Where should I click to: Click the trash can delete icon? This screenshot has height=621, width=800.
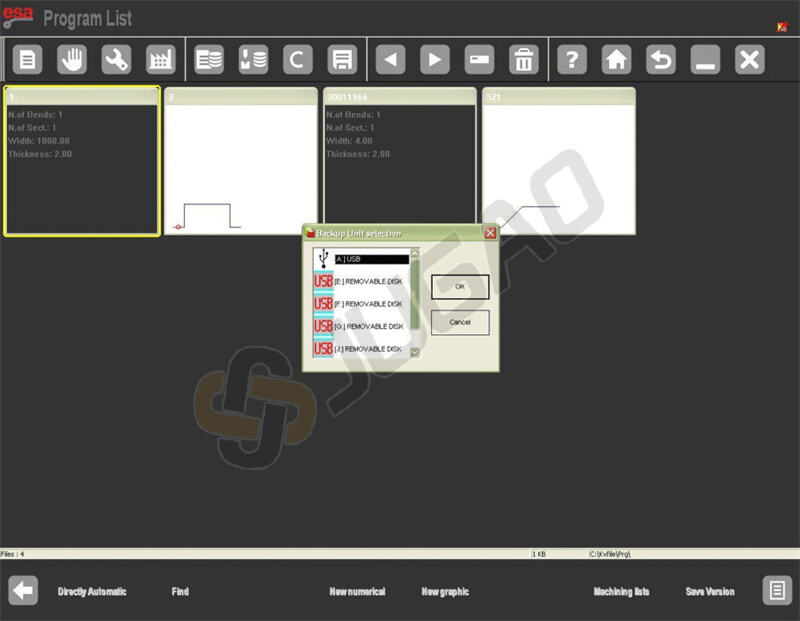pyautogui.click(x=523, y=60)
